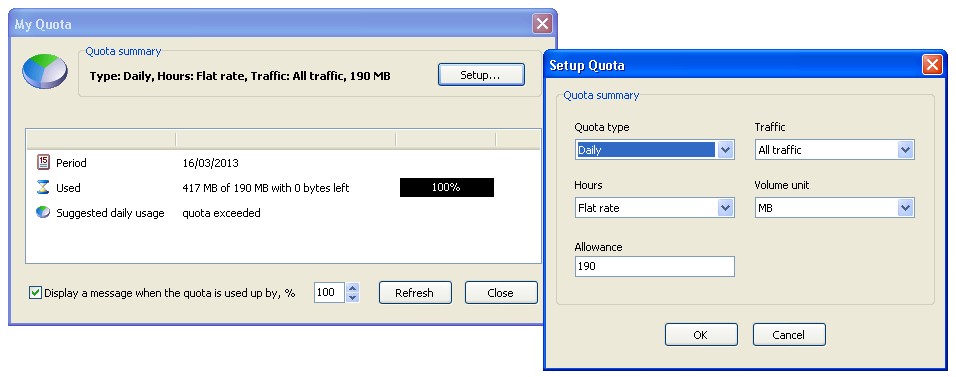Click the 100% usage progress bar
Image resolution: width=956 pixels, height=377 pixels.
(447, 187)
